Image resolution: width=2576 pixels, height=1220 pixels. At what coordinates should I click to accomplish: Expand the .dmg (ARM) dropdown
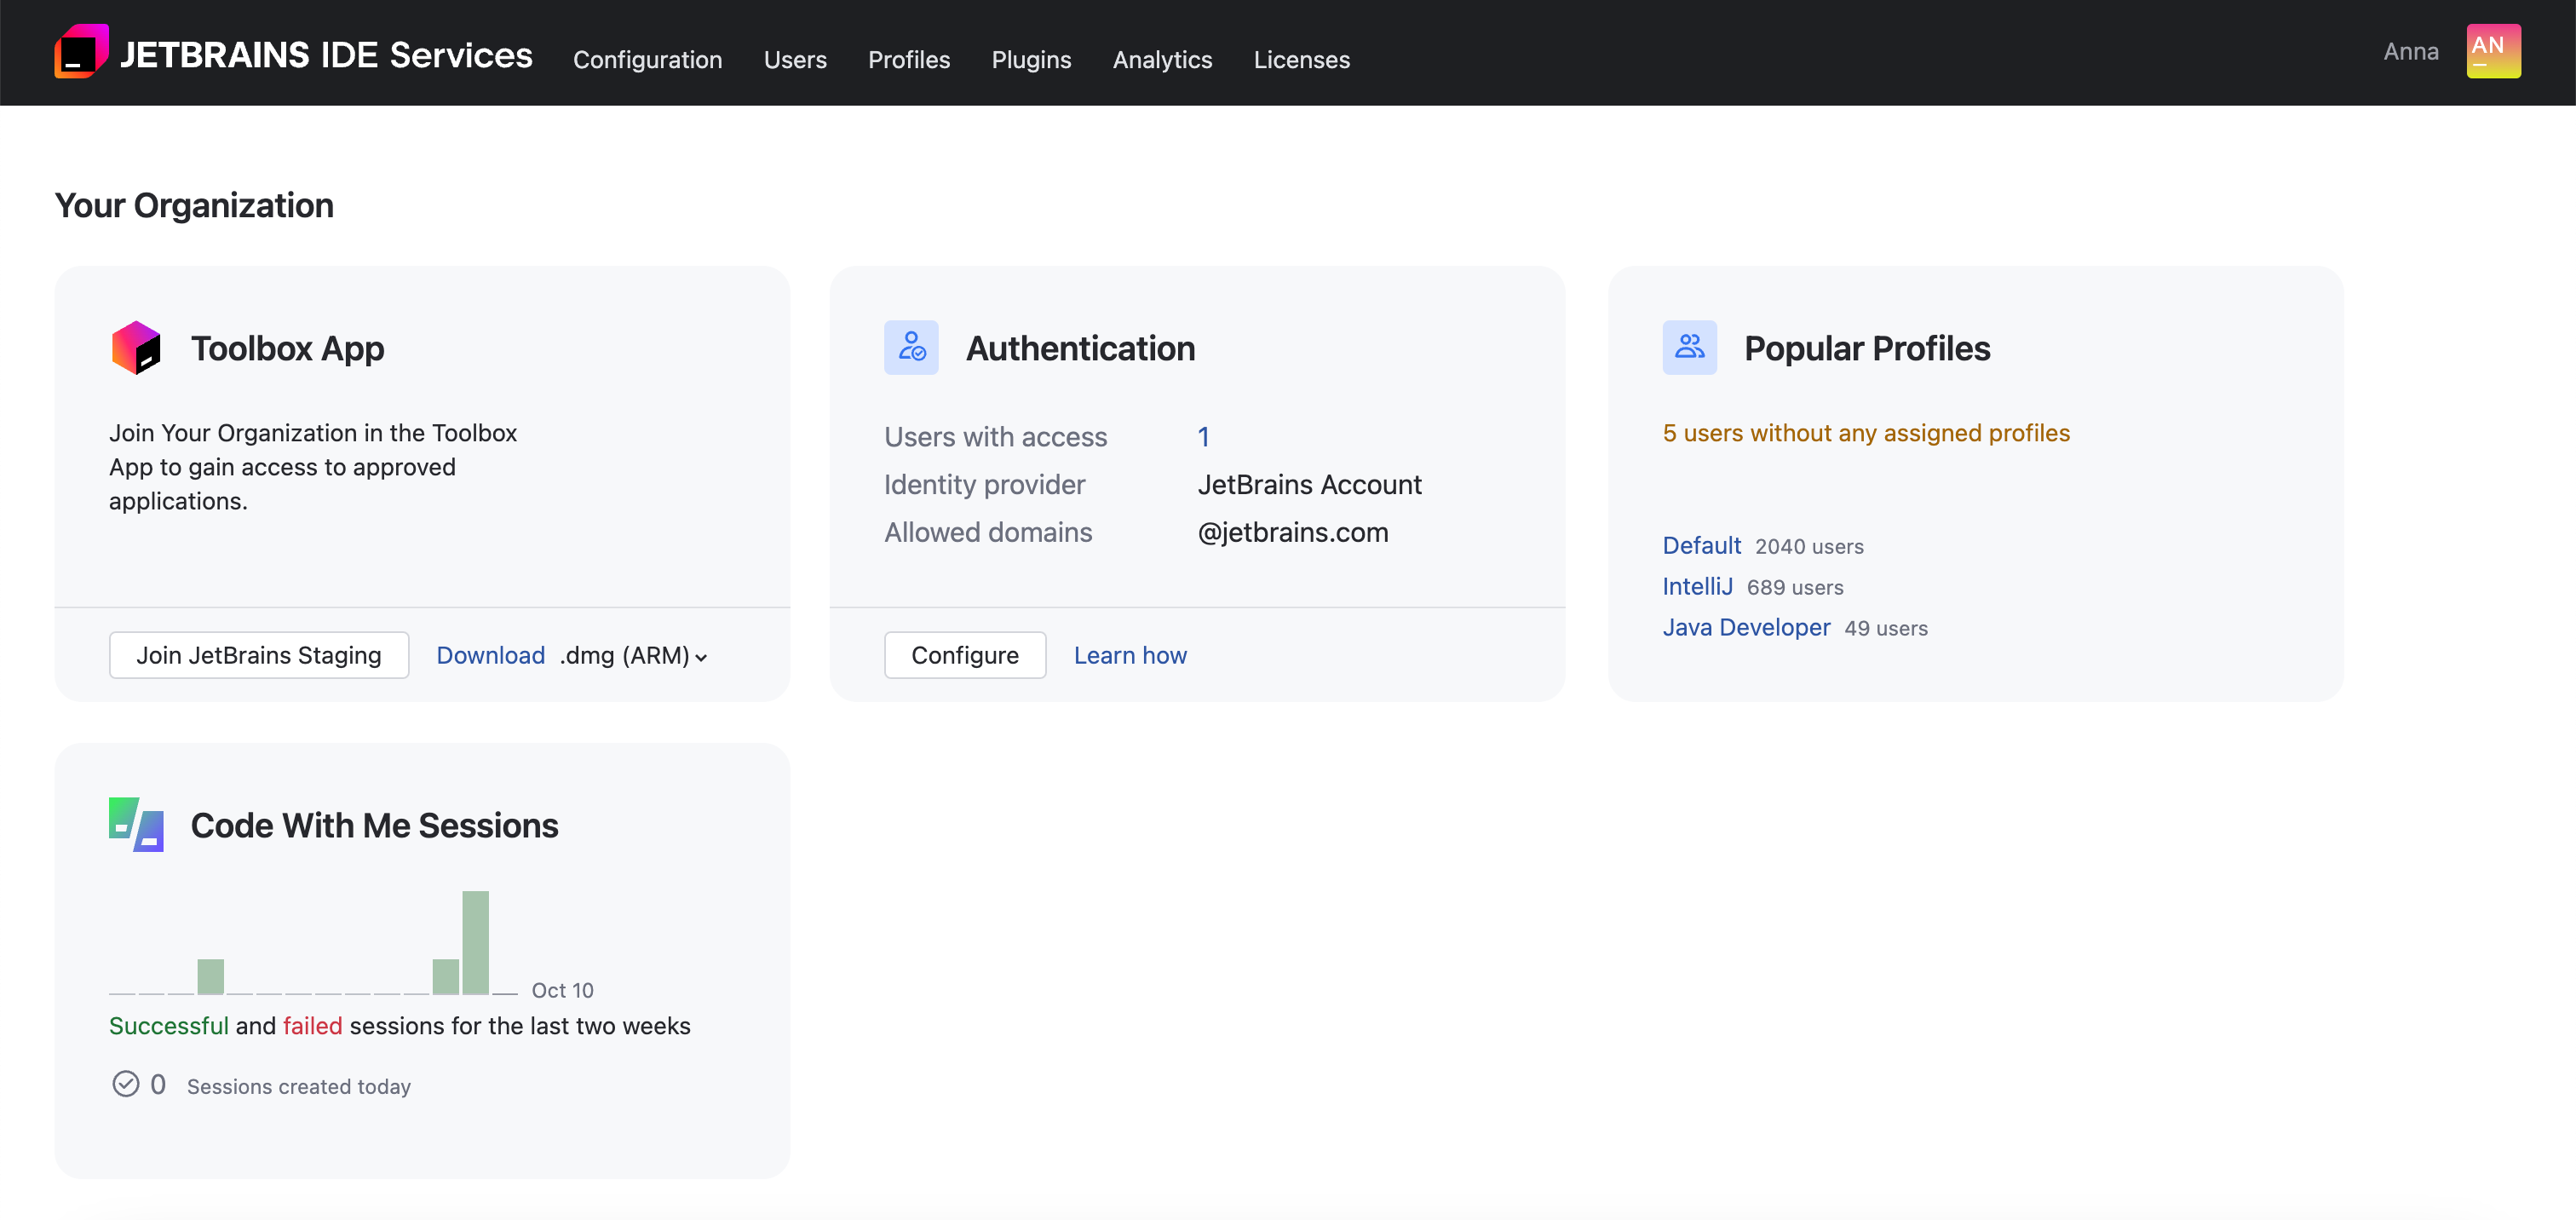click(633, 656)
